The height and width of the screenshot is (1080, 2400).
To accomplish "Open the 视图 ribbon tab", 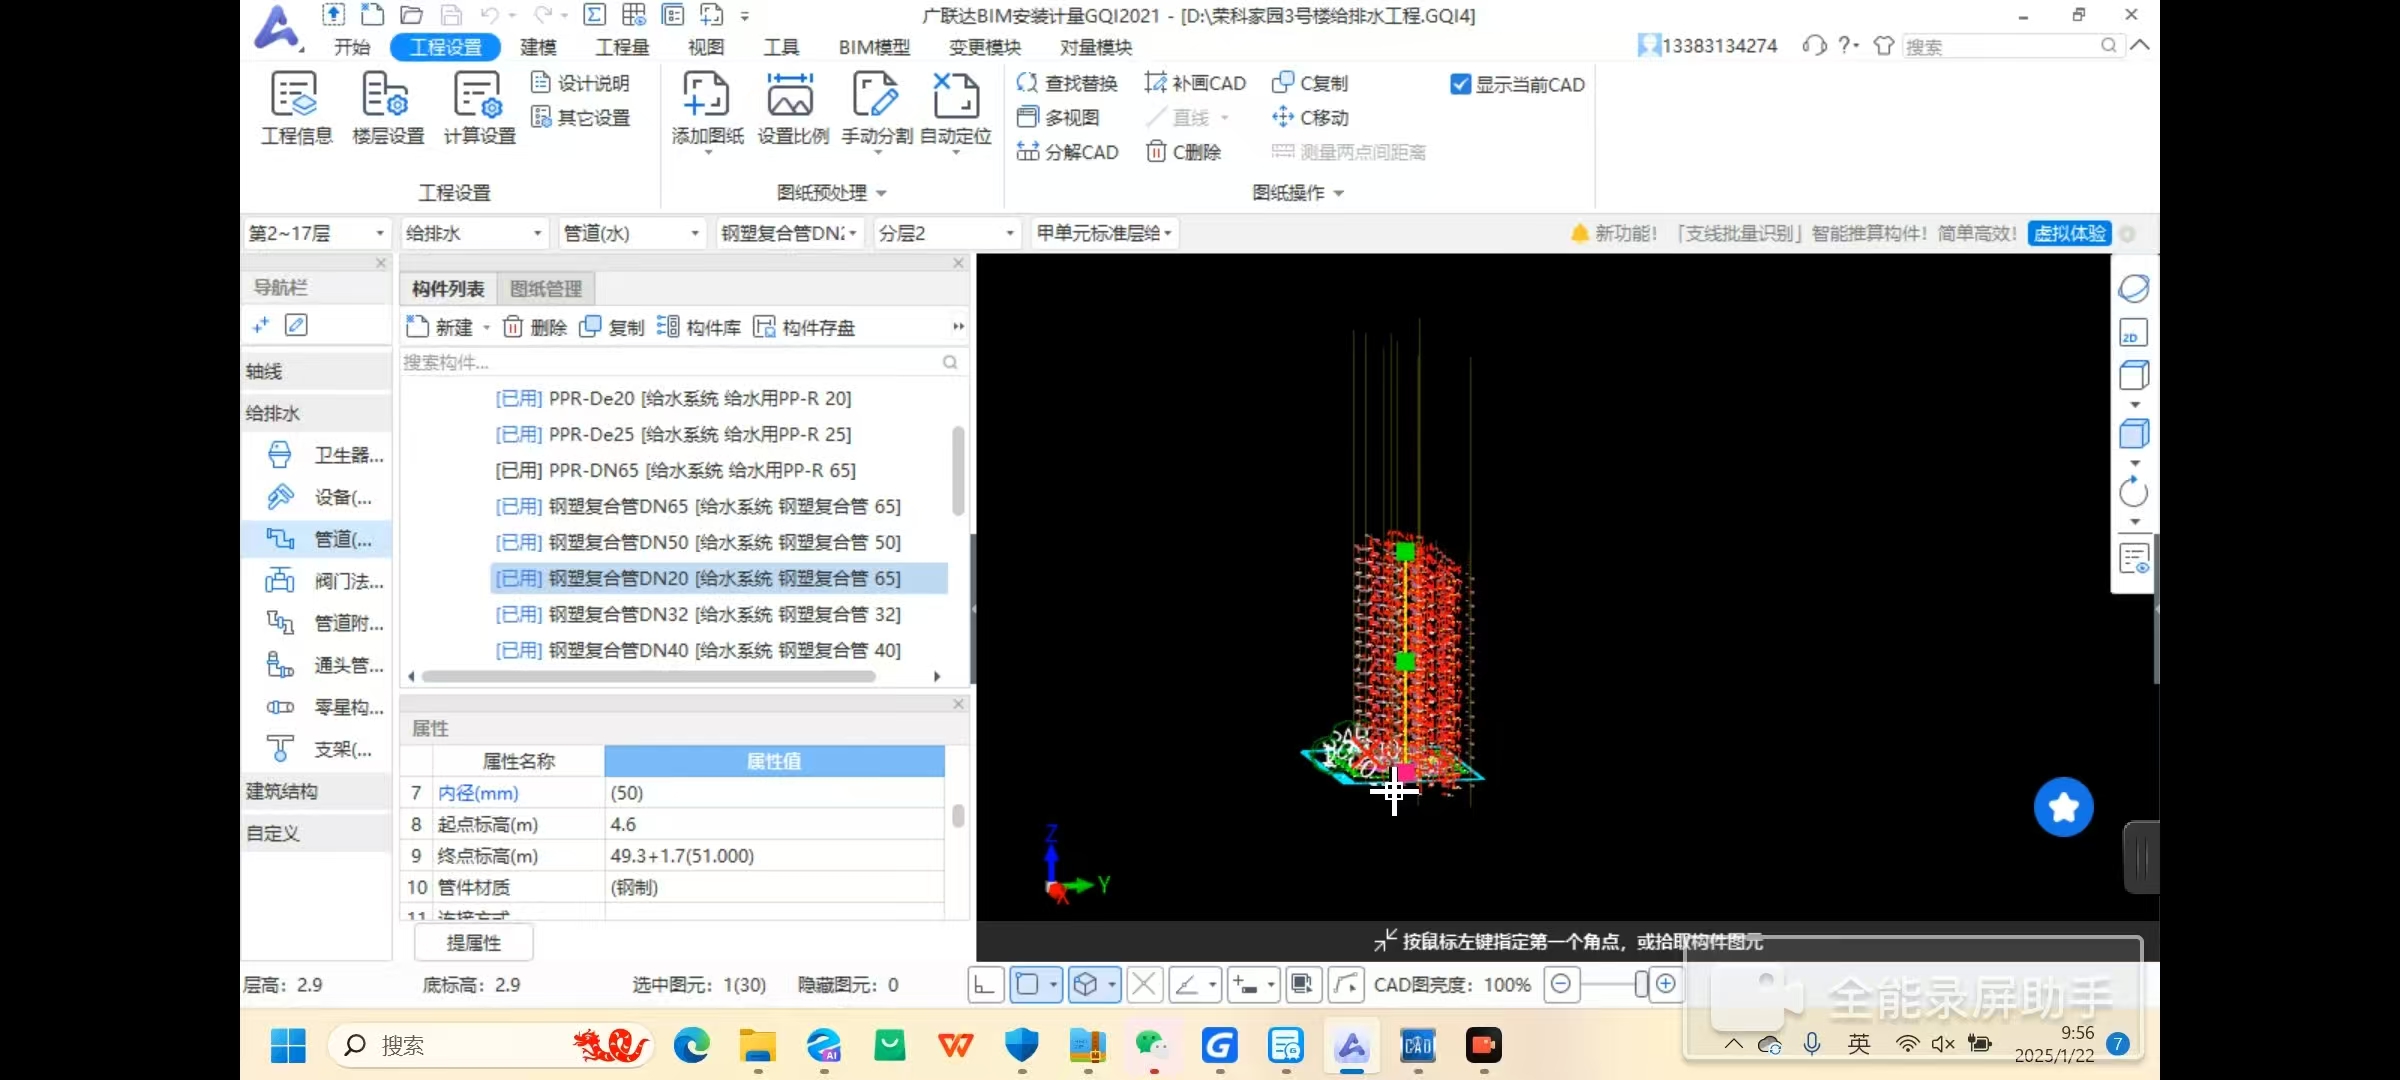I will pyautogui.click(x=706, y=47).
